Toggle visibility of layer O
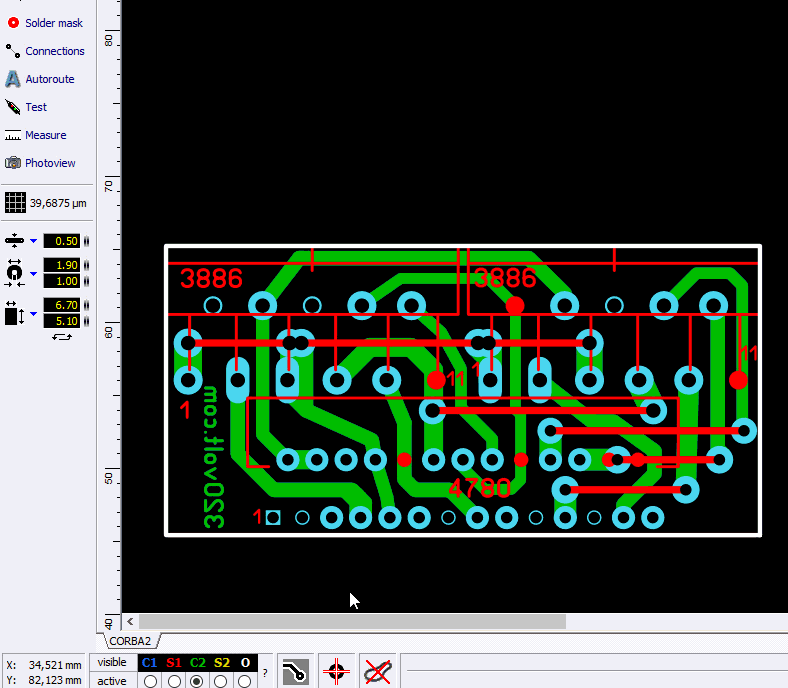The height and width of the screenshot is (688, 788). (245, 663)
